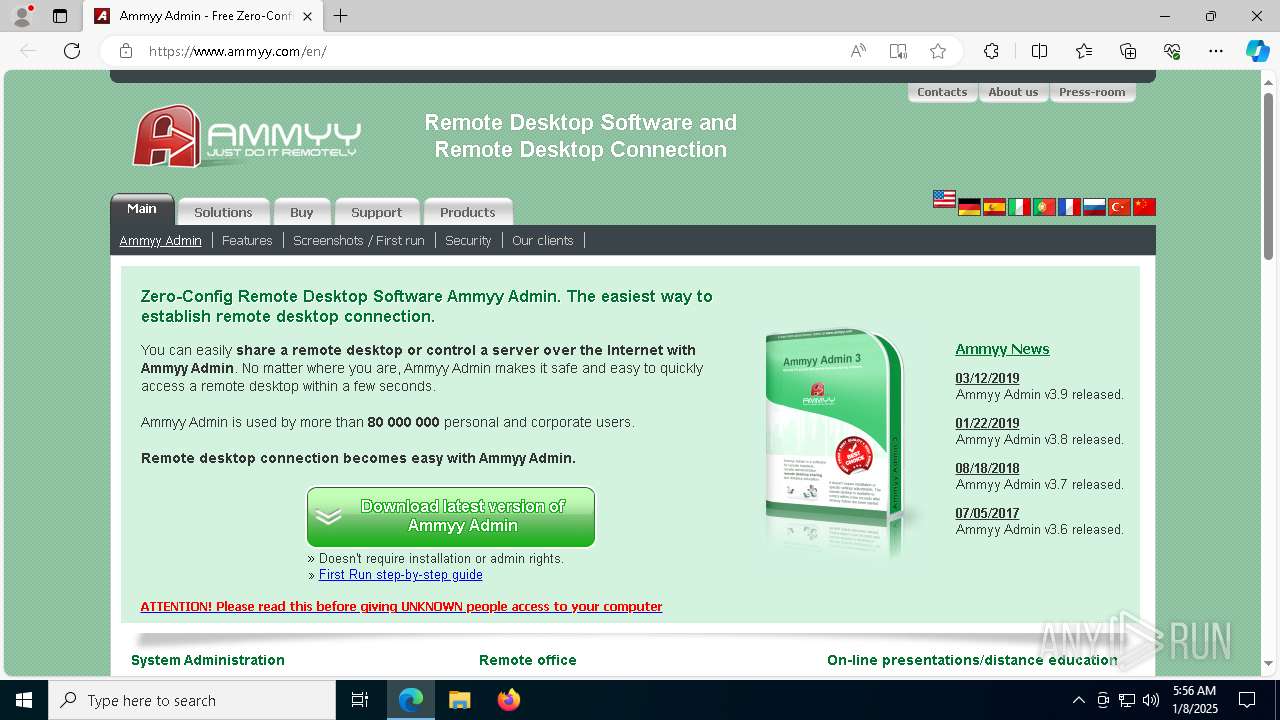Click the Edge profile avatar icon
The height and width of the screenshot is (720, 1280).
22,16
